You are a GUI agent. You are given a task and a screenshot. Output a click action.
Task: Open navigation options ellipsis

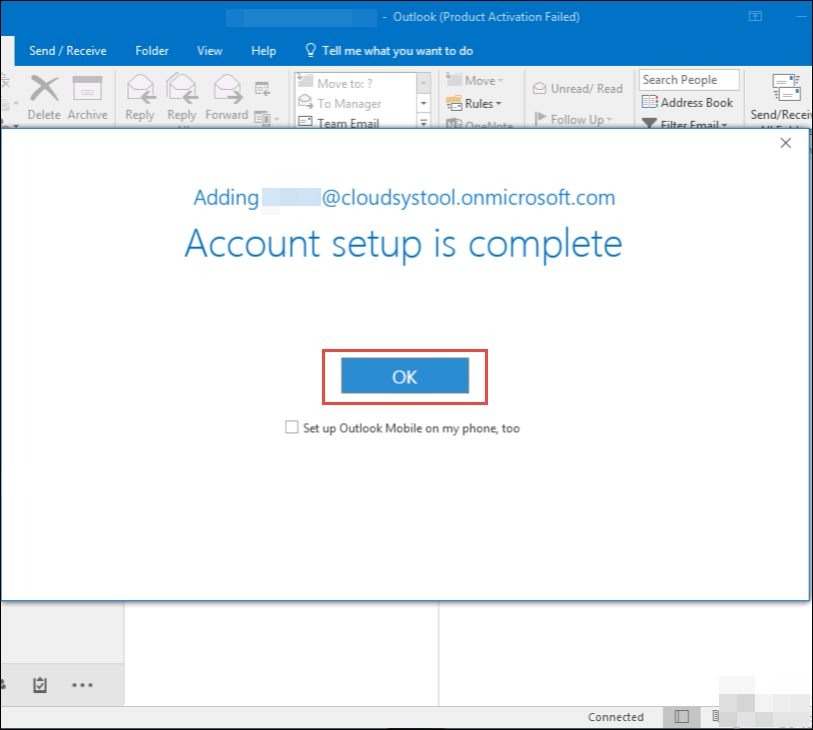tap(82, 685)
